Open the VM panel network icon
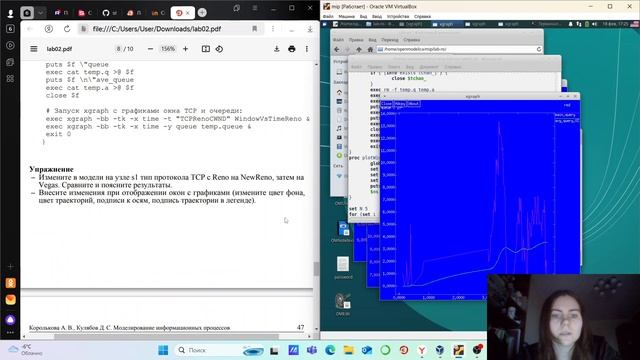Screen dimensions: 640x360 [579, 24]
